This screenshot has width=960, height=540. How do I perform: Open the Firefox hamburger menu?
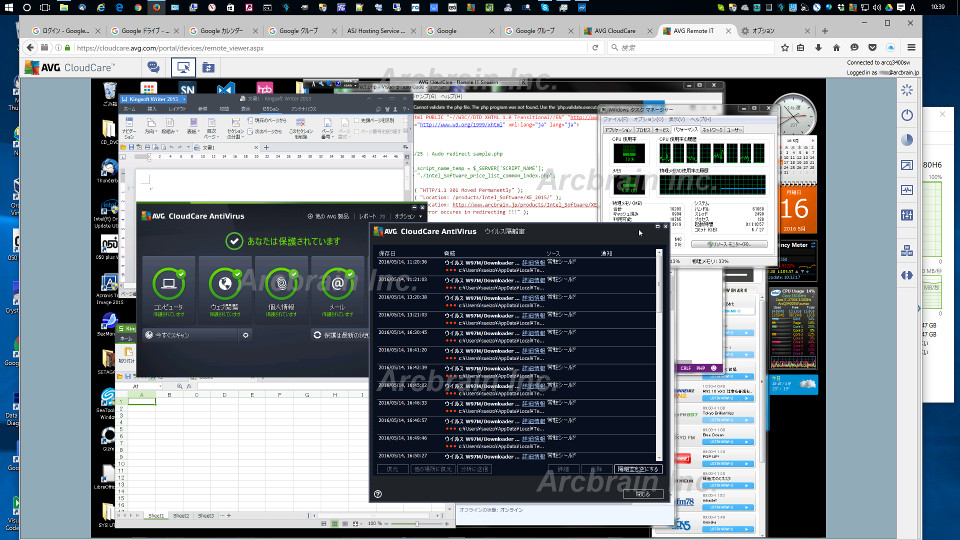coord(911,48)
